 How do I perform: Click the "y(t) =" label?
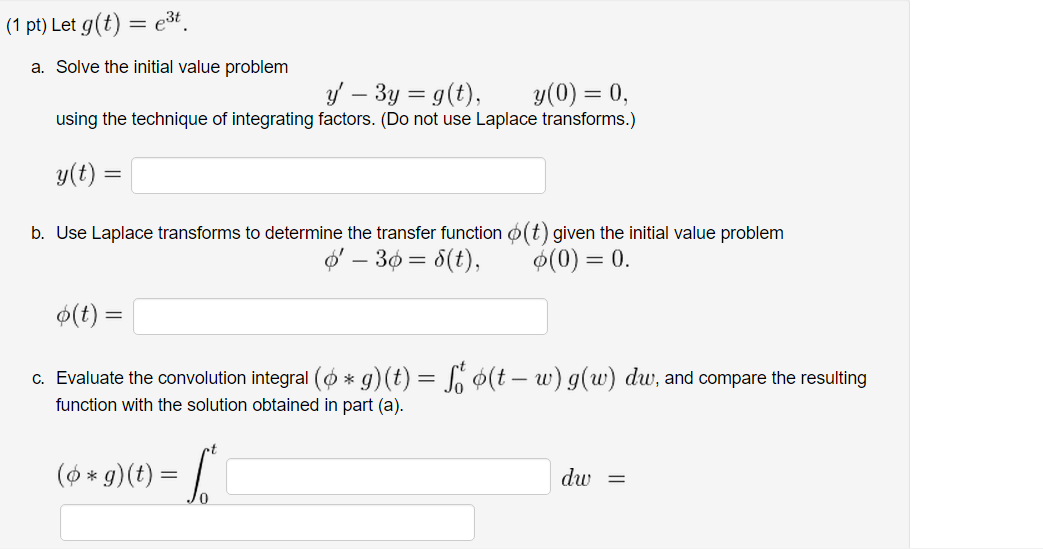point(88,175)
